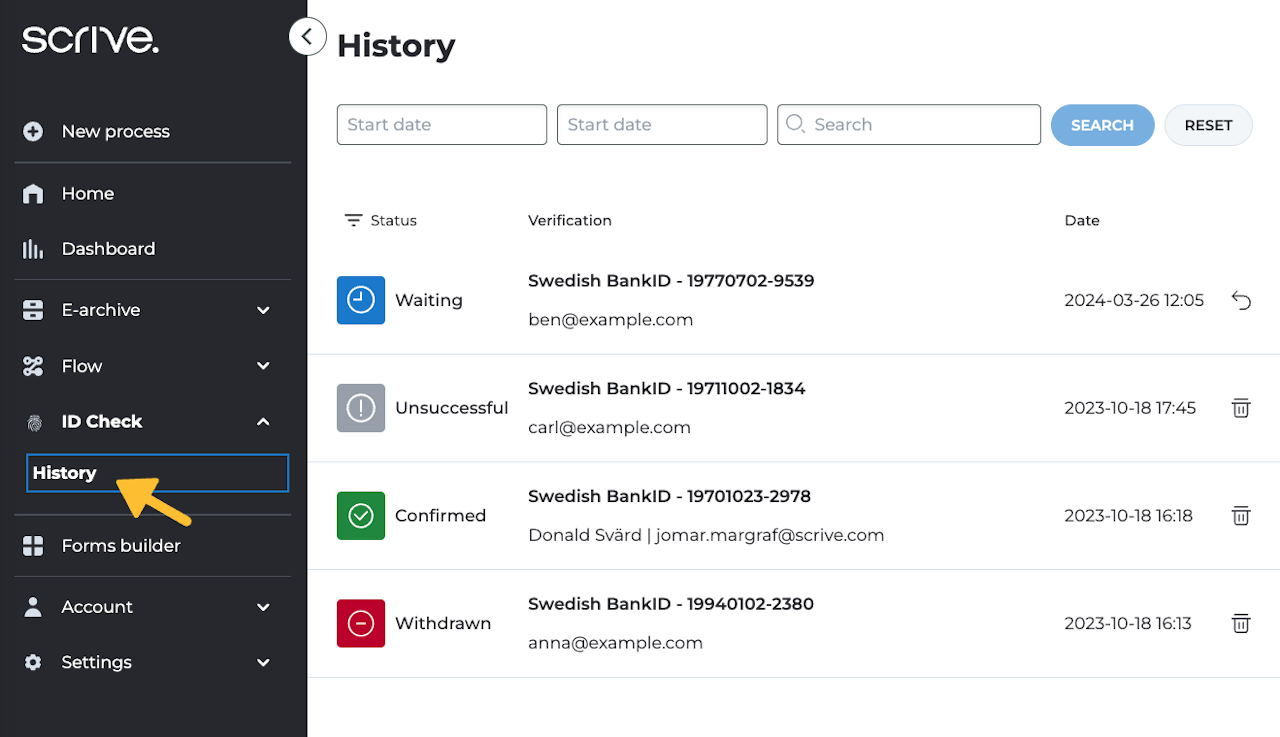Go to Forms builder

click(120, 546)
